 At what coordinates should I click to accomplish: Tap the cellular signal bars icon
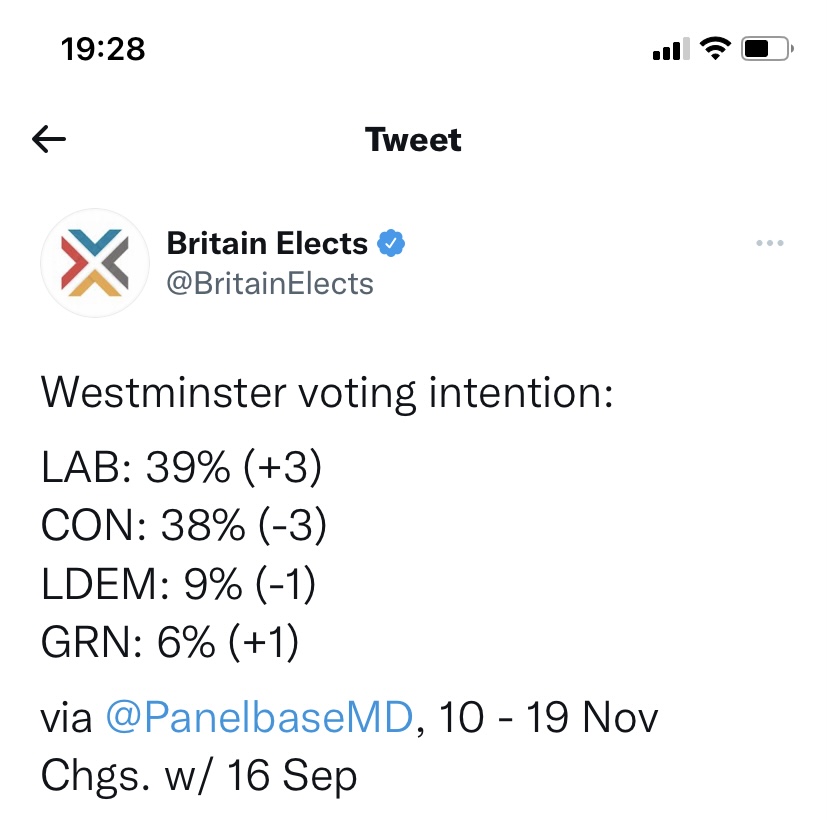point(671,49)
